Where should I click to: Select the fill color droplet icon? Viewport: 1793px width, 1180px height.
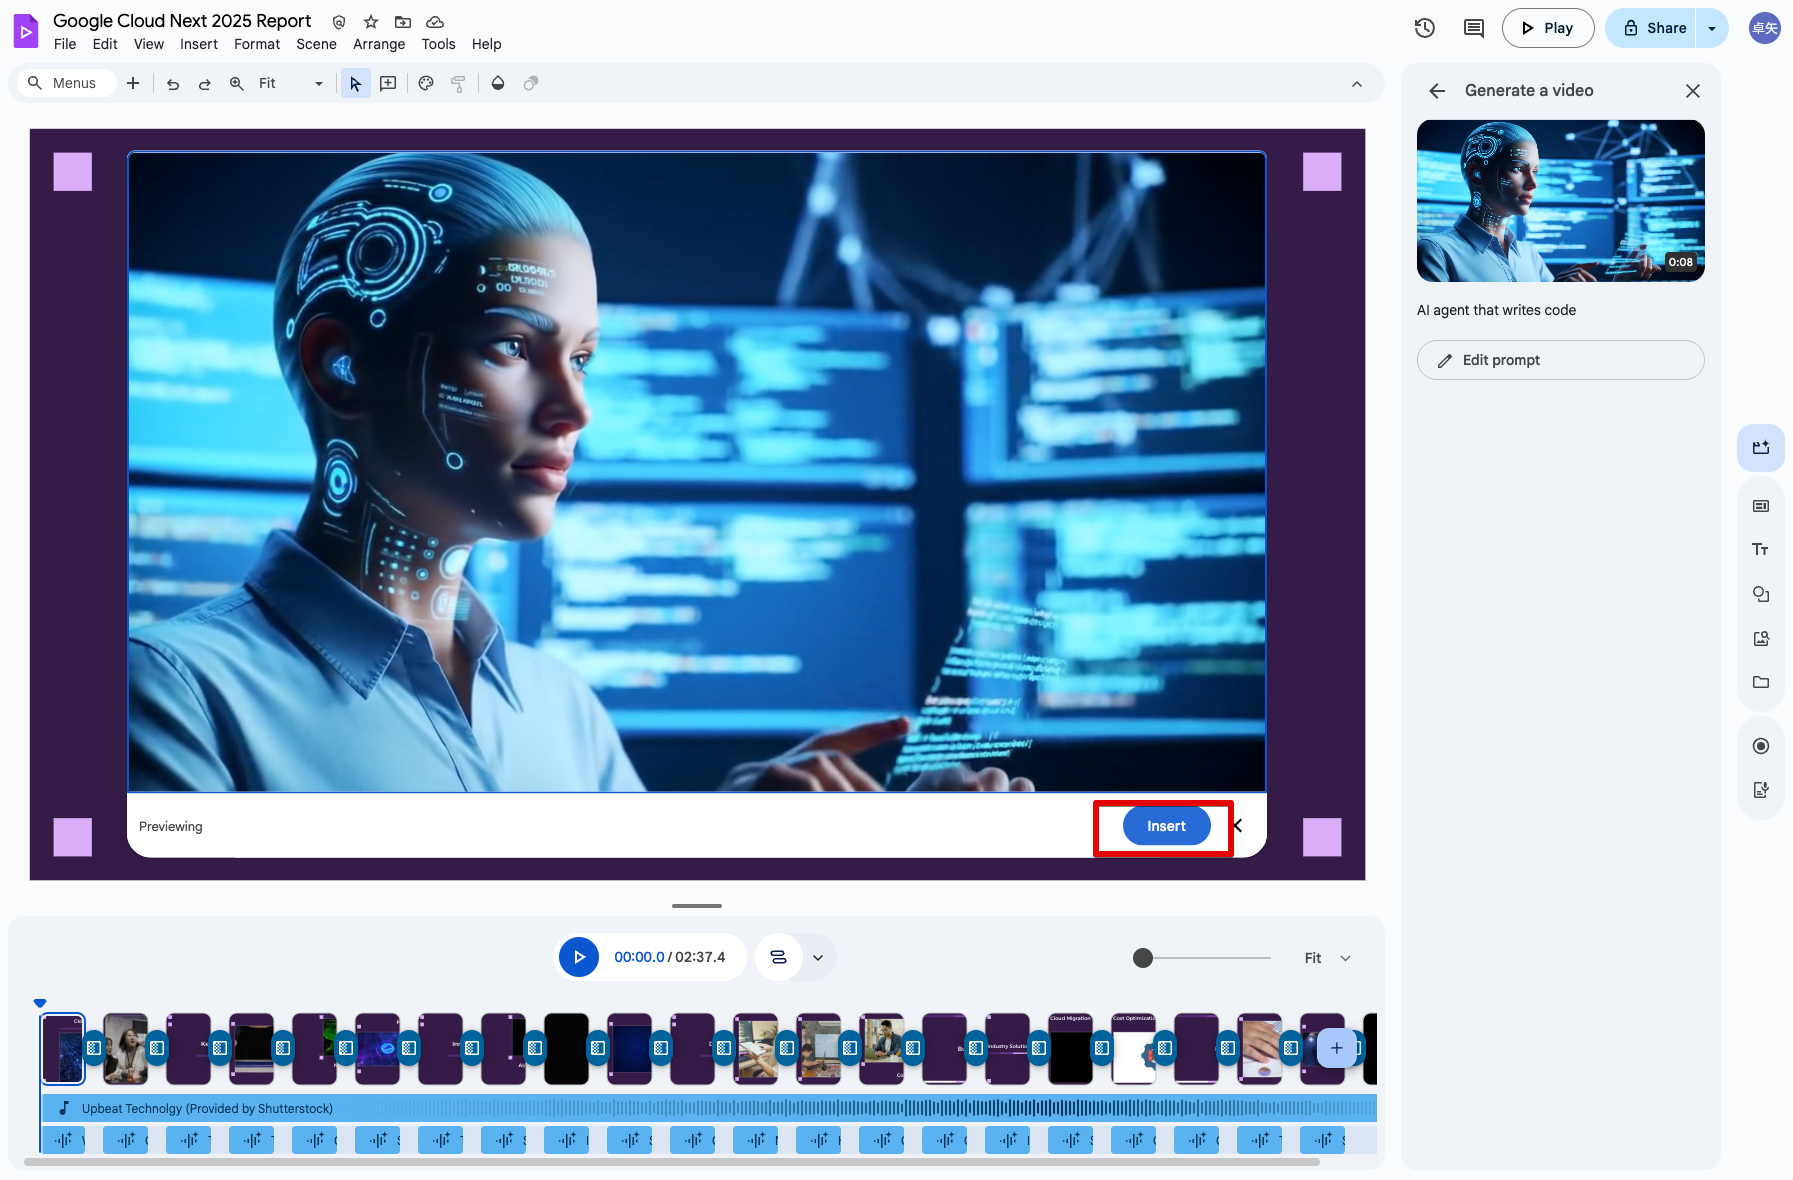coord(498,84)
